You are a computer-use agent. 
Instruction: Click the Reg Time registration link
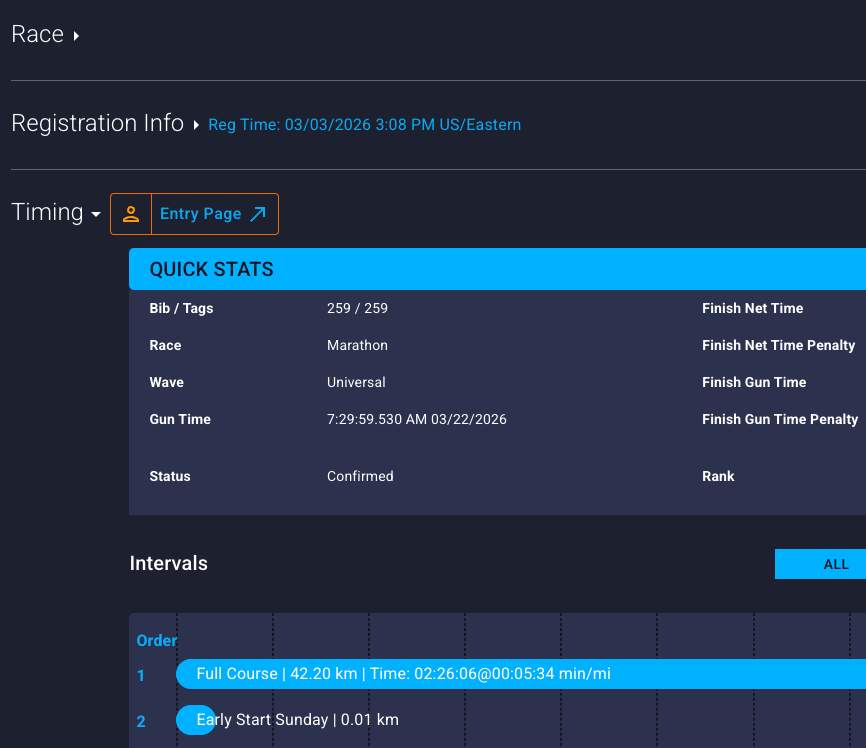point(364,125)
